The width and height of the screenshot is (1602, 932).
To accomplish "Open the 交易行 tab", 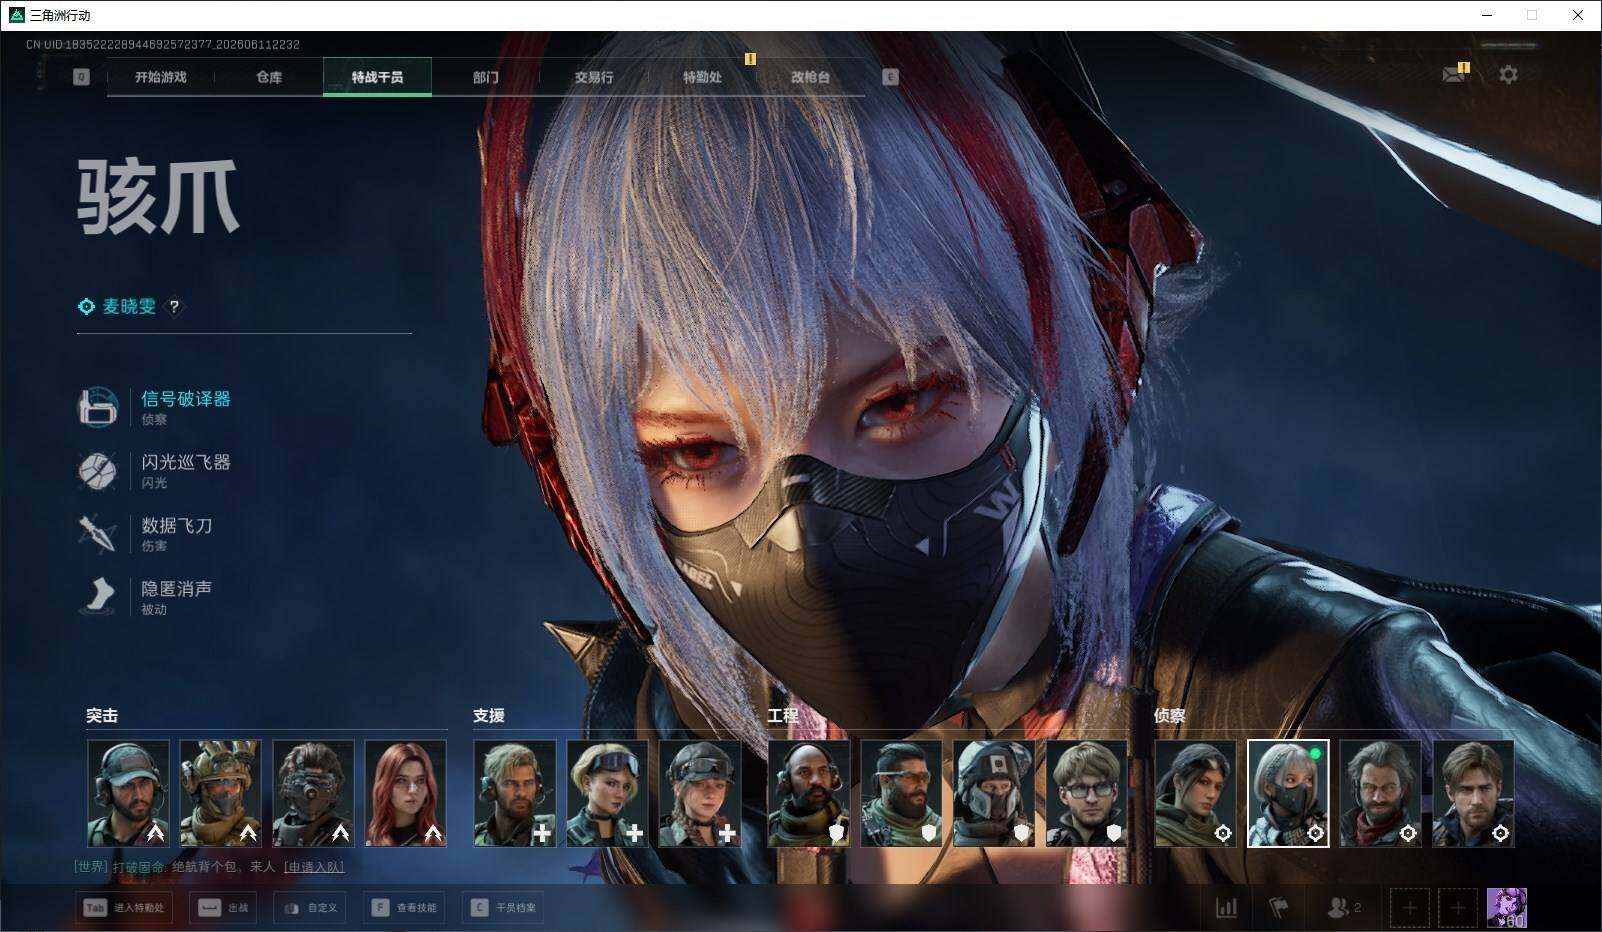I will tap(594, 77).
